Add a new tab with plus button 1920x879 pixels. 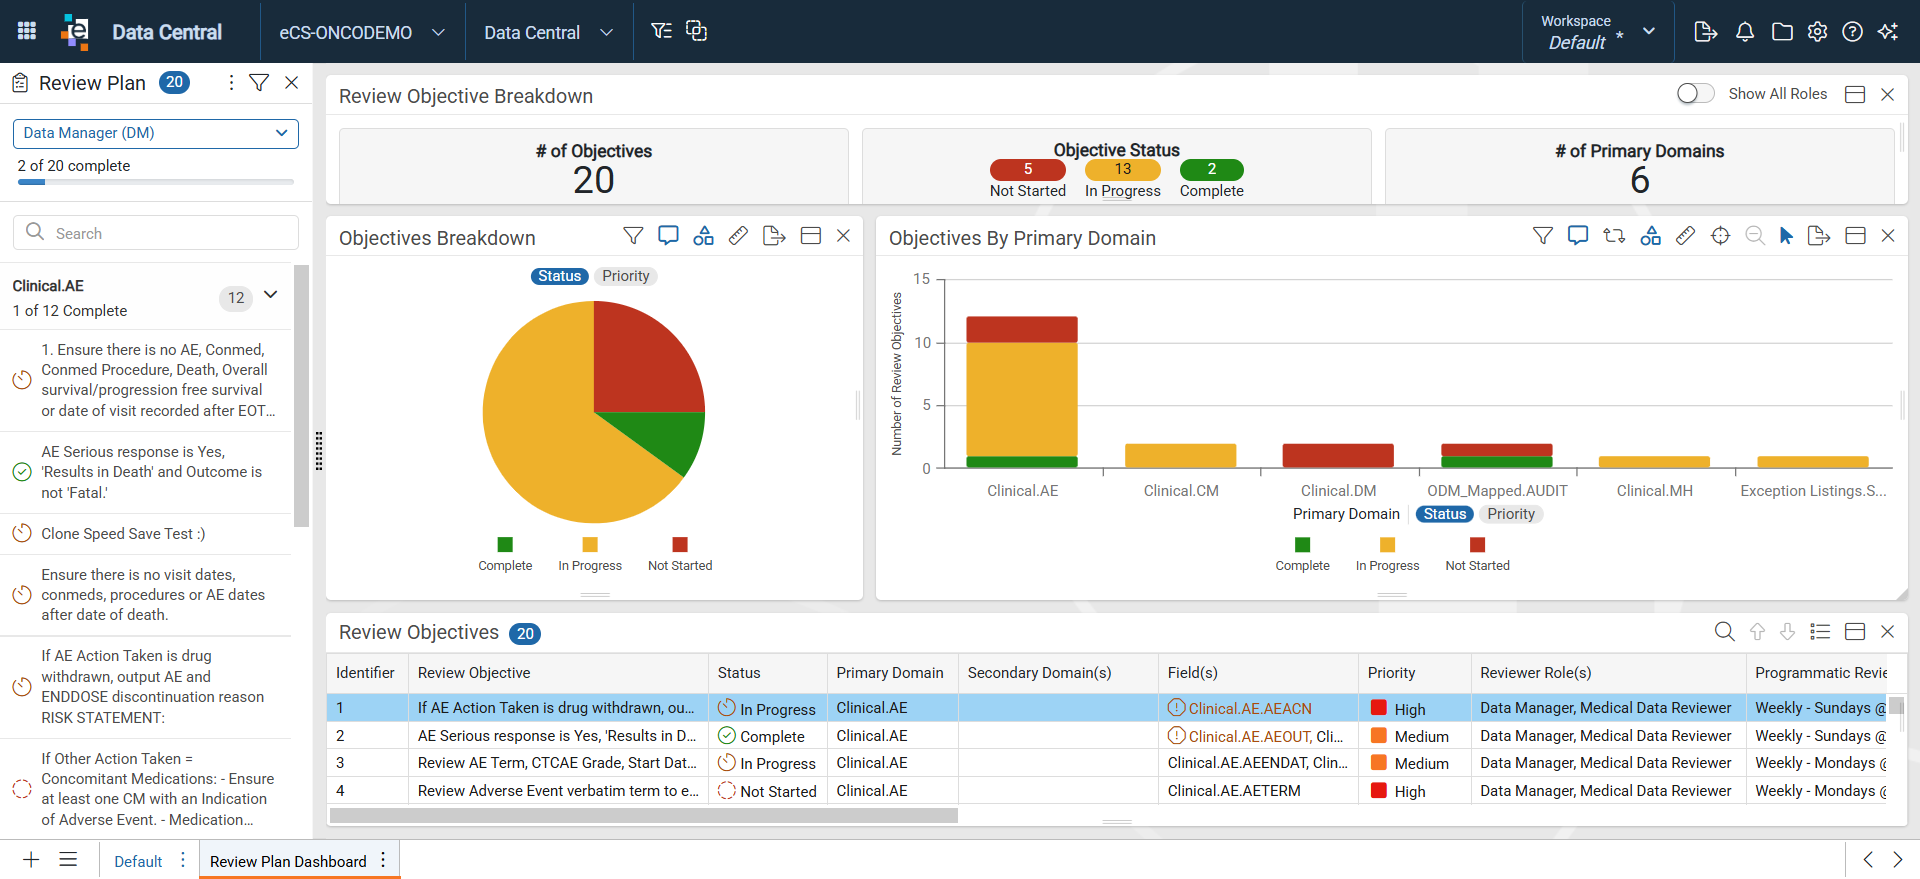click(31, 860)
